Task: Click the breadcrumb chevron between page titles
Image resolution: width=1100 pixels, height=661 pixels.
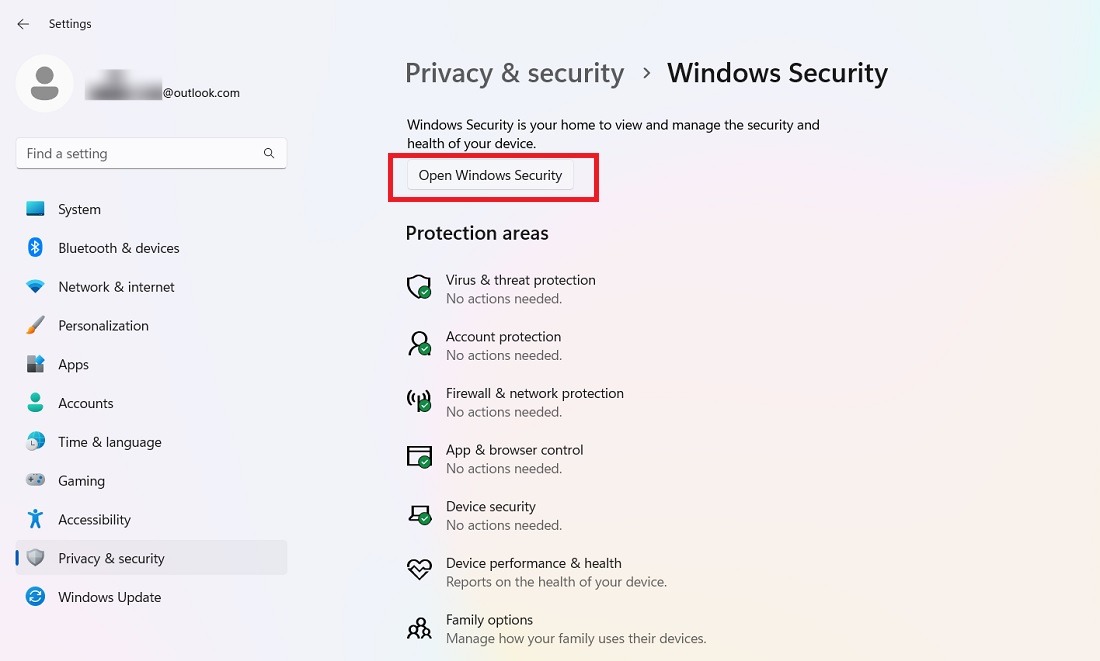Action: point(646,73)
